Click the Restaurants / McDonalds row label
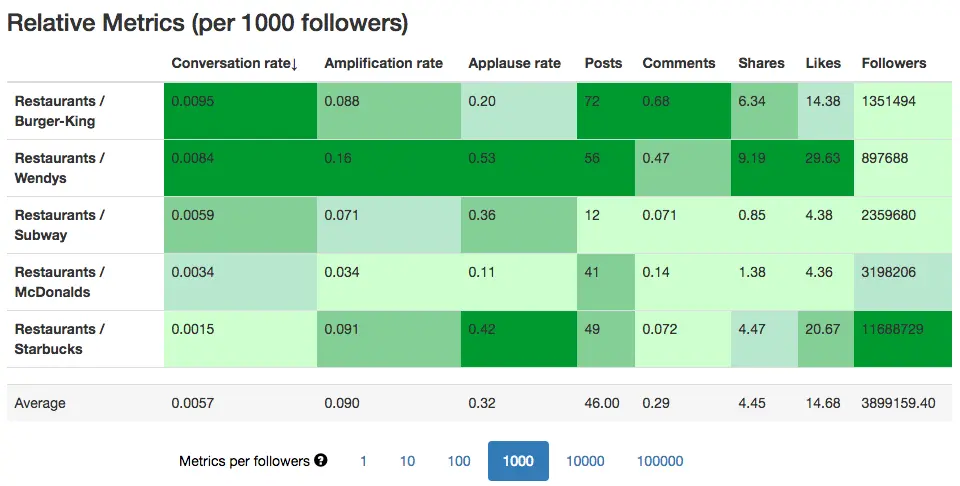This screenshot has width=960, height=486. [x=60, y=282]
